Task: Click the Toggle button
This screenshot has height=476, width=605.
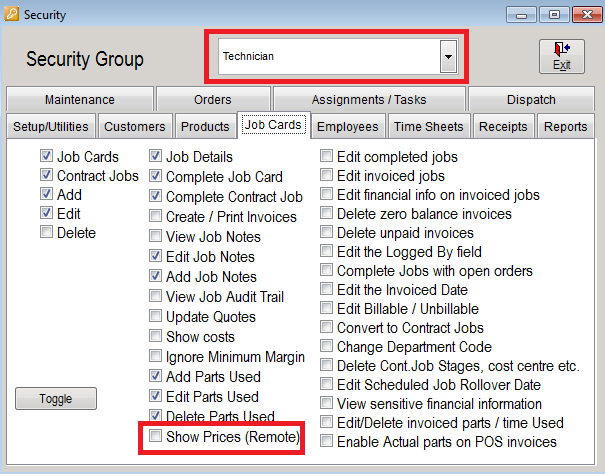Action: [56, 398]
